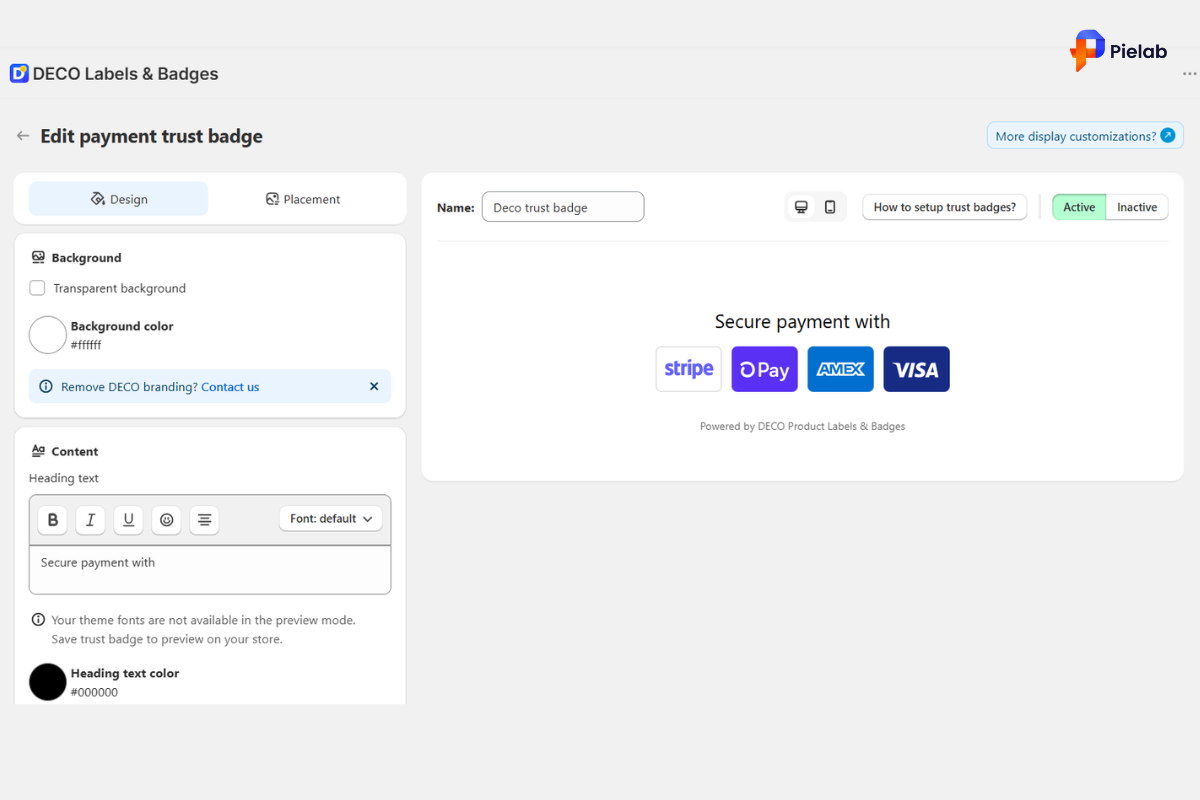Toggle bold formatting for heading text
1200x800 pixels.
coord(53,520)
